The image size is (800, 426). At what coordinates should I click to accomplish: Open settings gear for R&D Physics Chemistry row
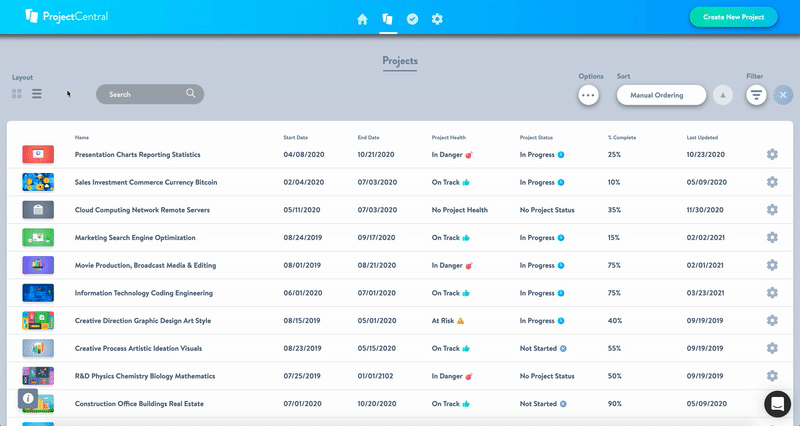pyautogui.click(x=772, y=375)
